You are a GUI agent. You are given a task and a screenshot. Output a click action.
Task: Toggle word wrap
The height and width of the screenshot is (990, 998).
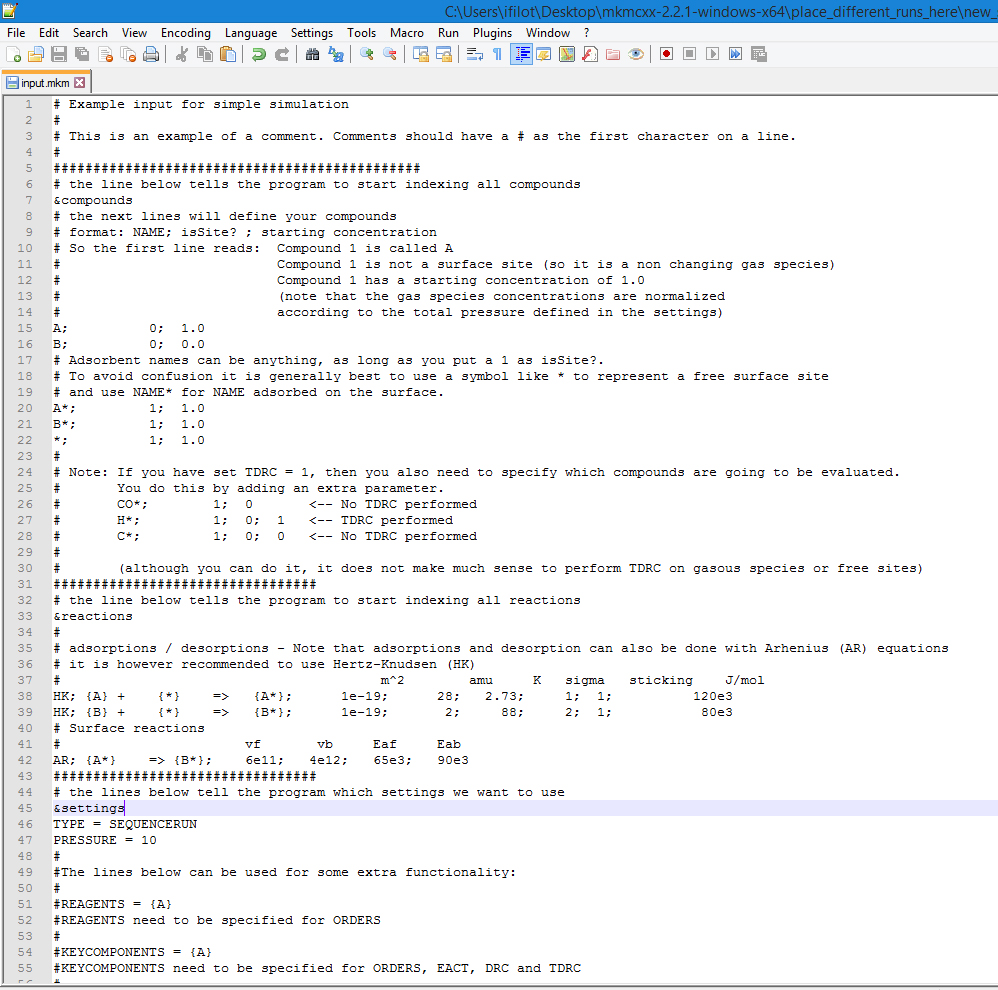point(474,54)
